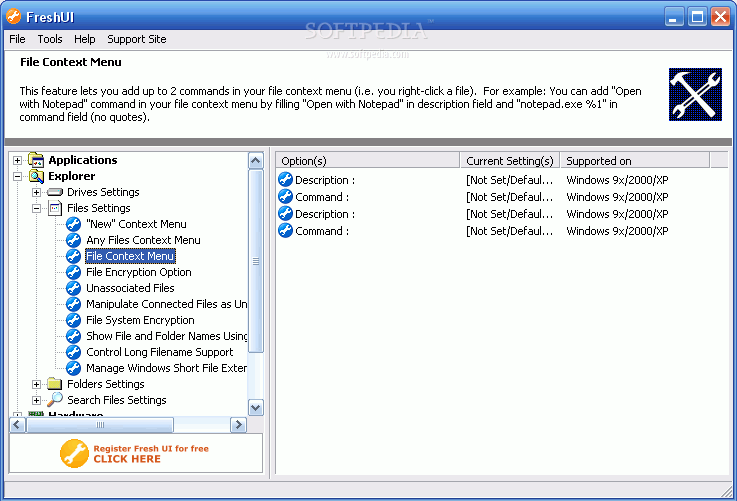Expand the Folders Settings node
This screenshot has width=737, height=501.
click(x=36, y=384)
